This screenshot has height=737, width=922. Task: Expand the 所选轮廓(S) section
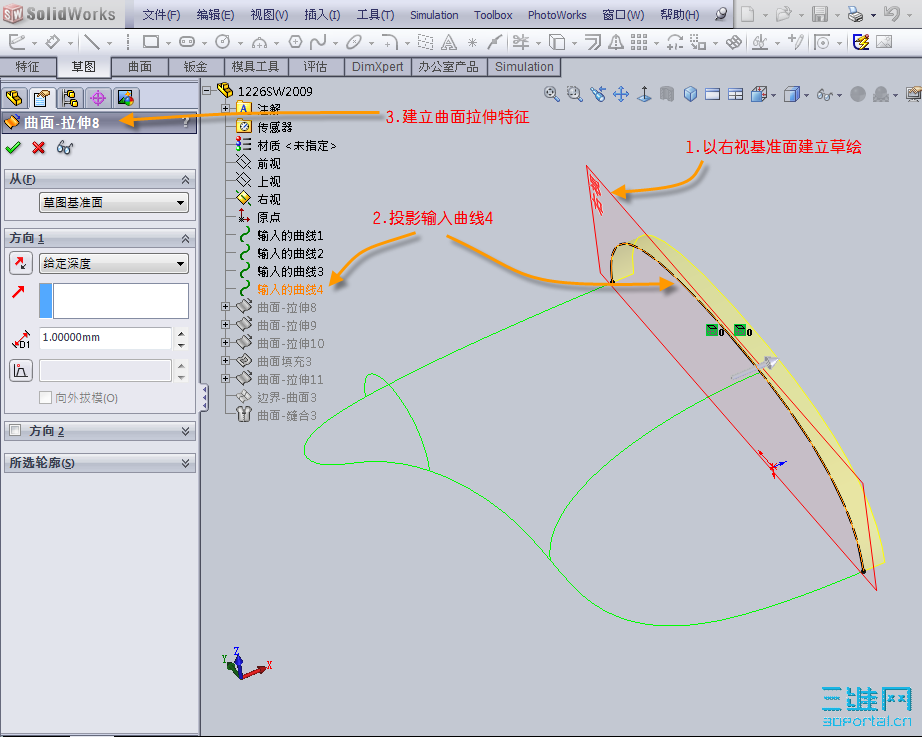(x=185, y=463)
